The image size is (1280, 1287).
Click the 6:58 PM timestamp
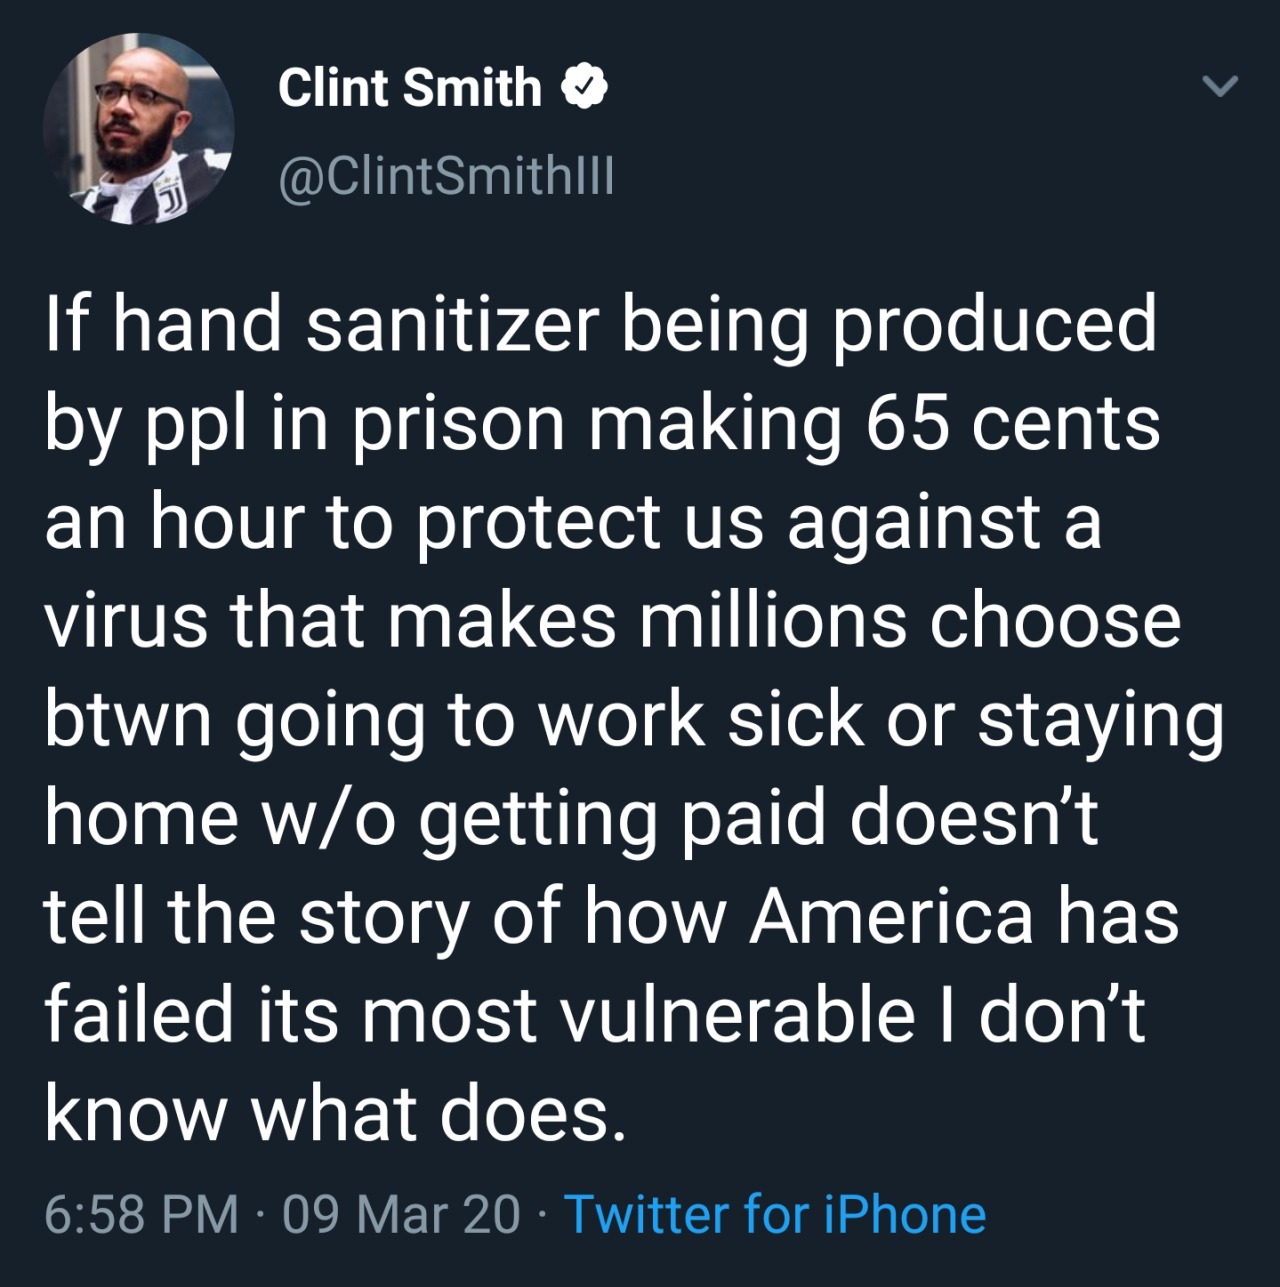[x=141, y=1214]
